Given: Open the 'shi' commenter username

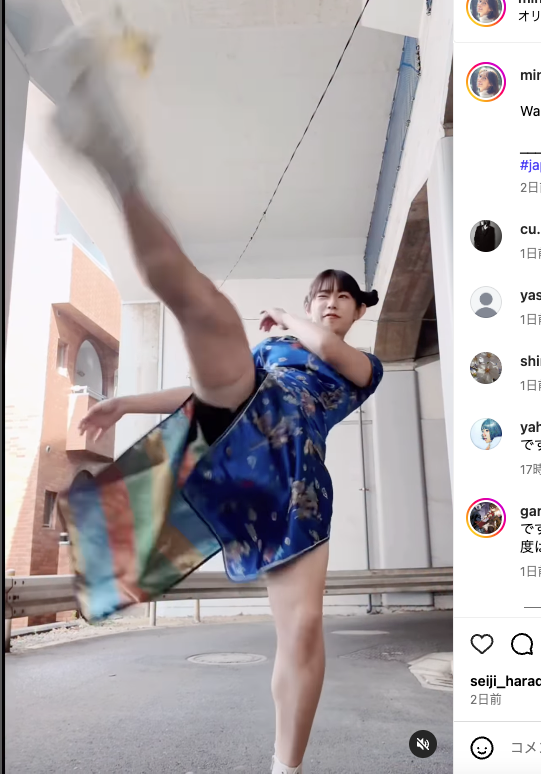Looking at the screenshot, I should point(530,361).
